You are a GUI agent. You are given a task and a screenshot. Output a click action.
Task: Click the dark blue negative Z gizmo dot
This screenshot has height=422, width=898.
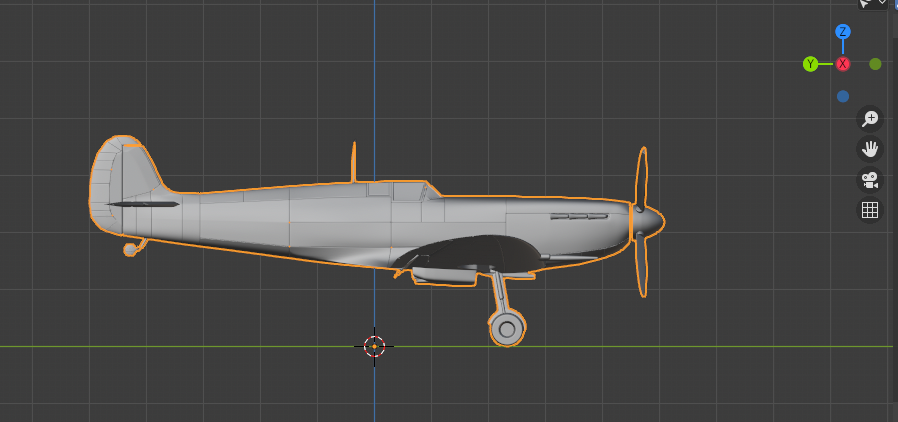click(842, 96)
